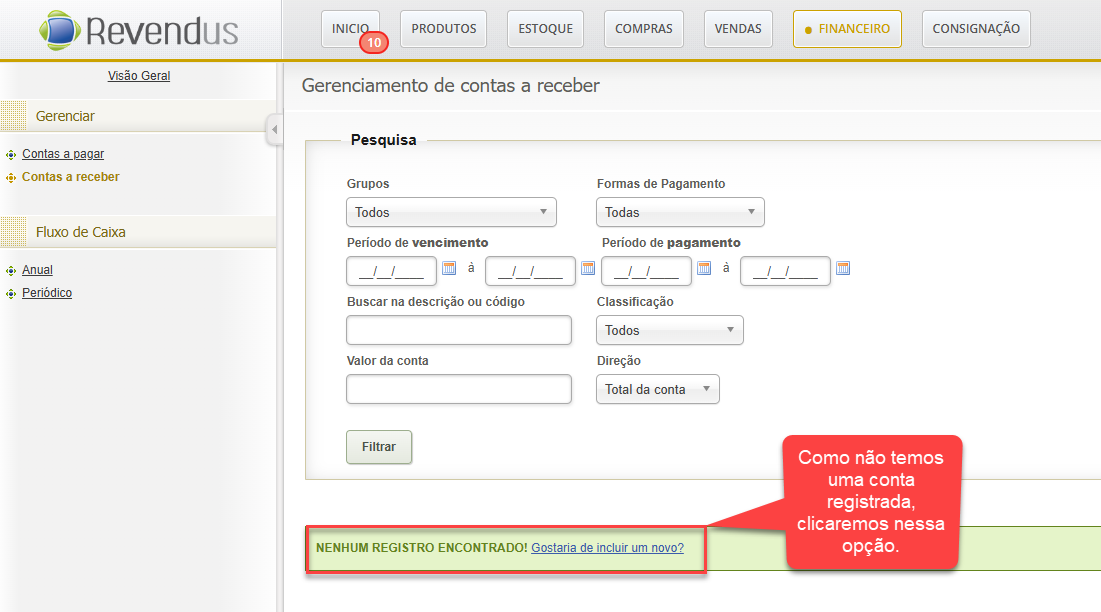
Task: Click the 'Gerenciamento de contas a receber' heading
Action: coord(451,86)
